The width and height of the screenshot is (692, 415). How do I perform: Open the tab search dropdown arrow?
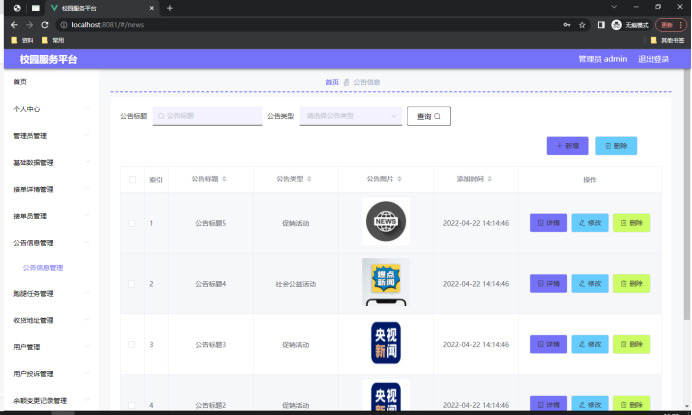point(614,7)
